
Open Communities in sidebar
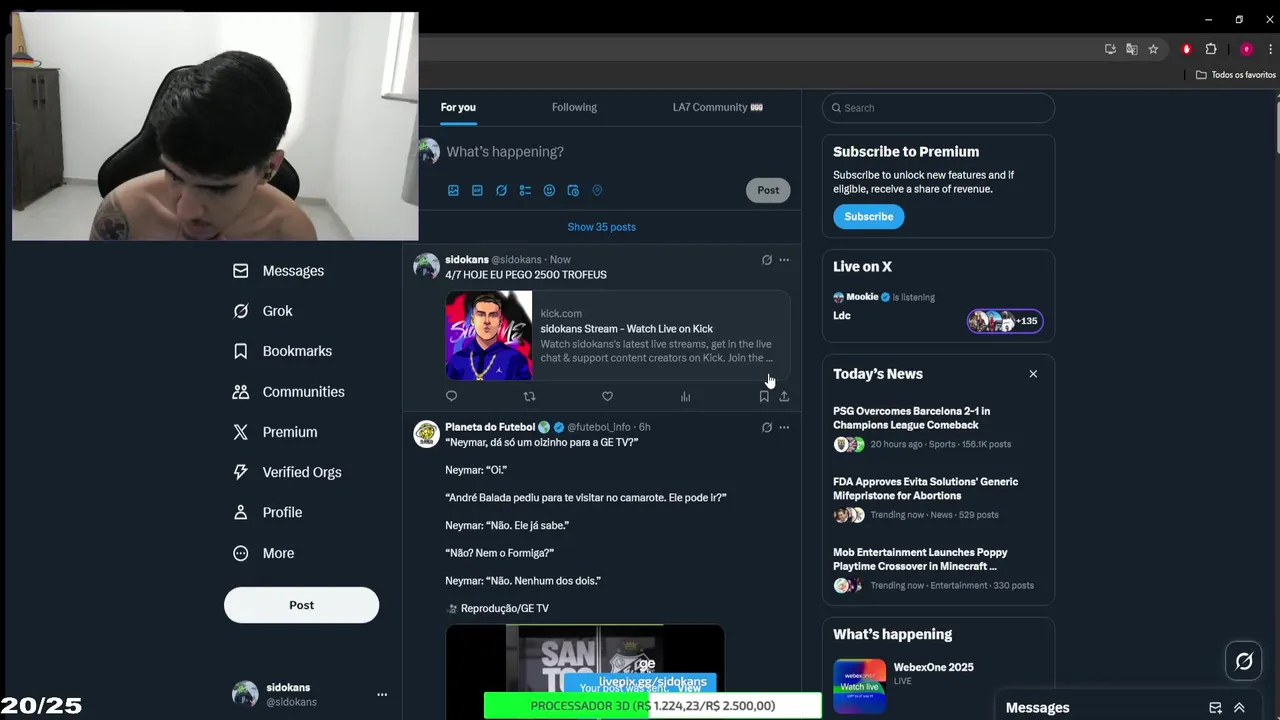[x=289, y=392]
